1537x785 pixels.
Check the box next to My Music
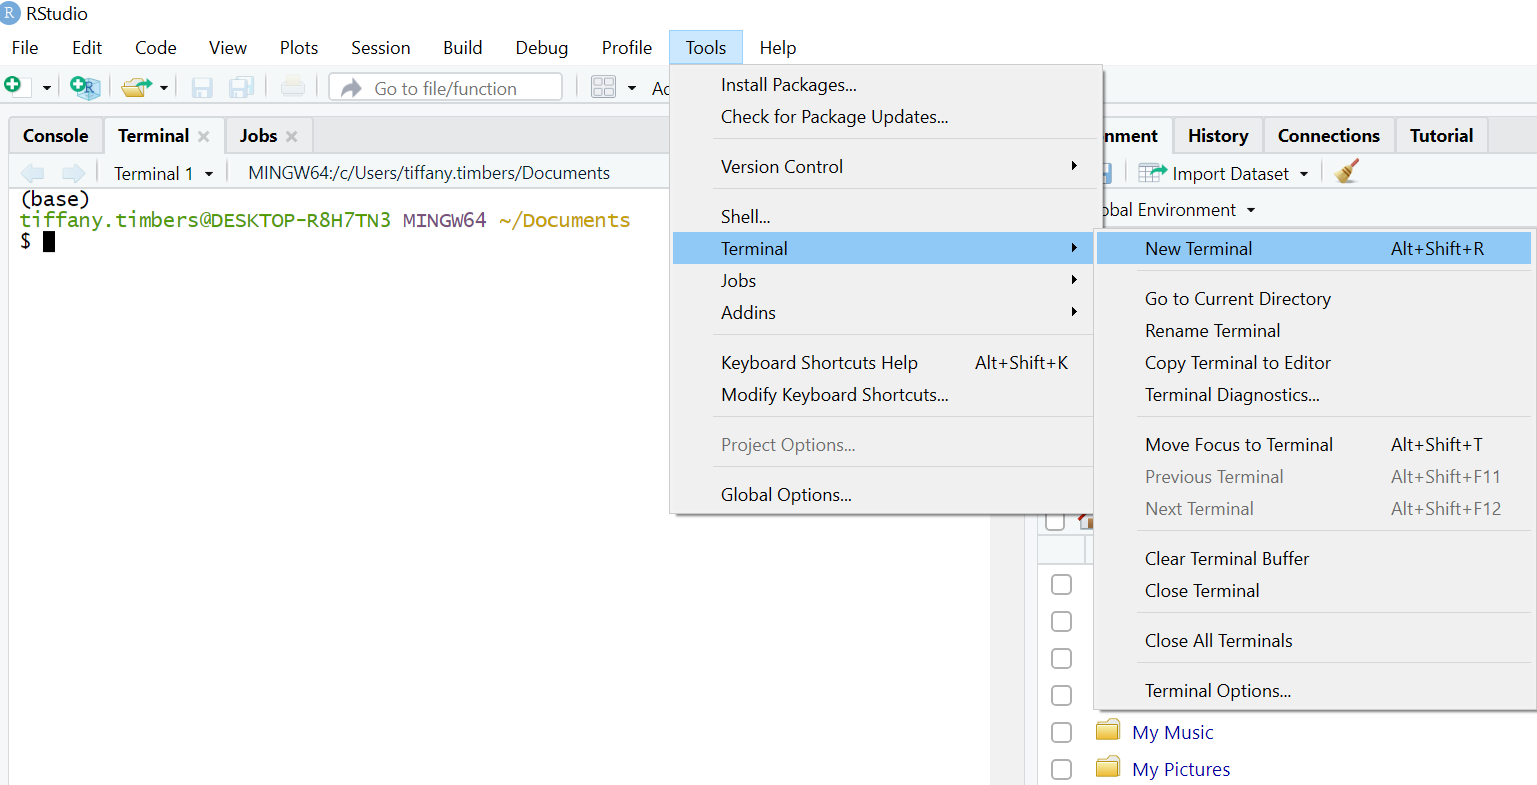tap(1061, 732)
